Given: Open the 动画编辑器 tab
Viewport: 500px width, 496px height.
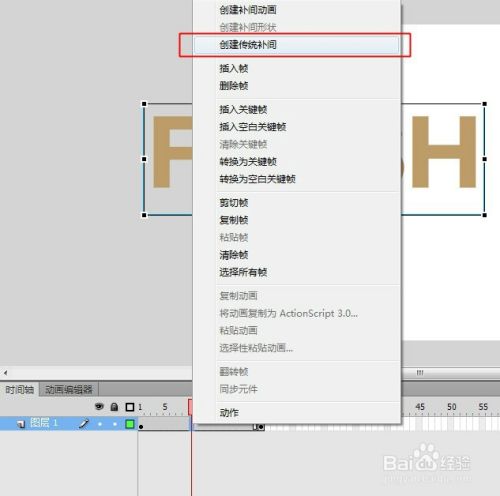Looking at the screenshot, I should (x=69, y=389).
